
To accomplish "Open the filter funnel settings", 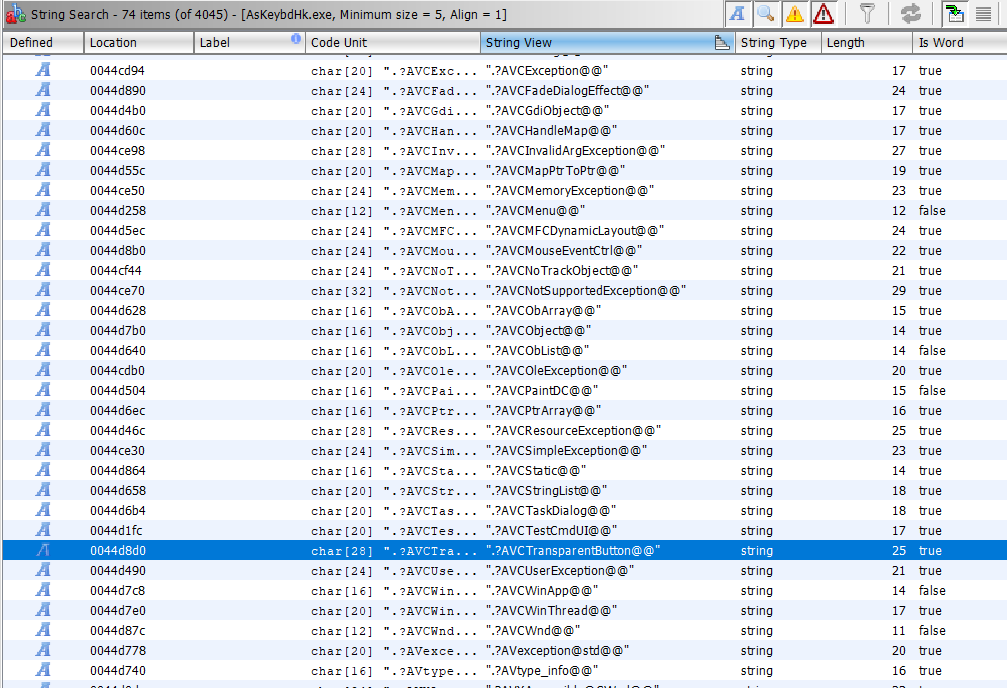I will tap(867, 13).
